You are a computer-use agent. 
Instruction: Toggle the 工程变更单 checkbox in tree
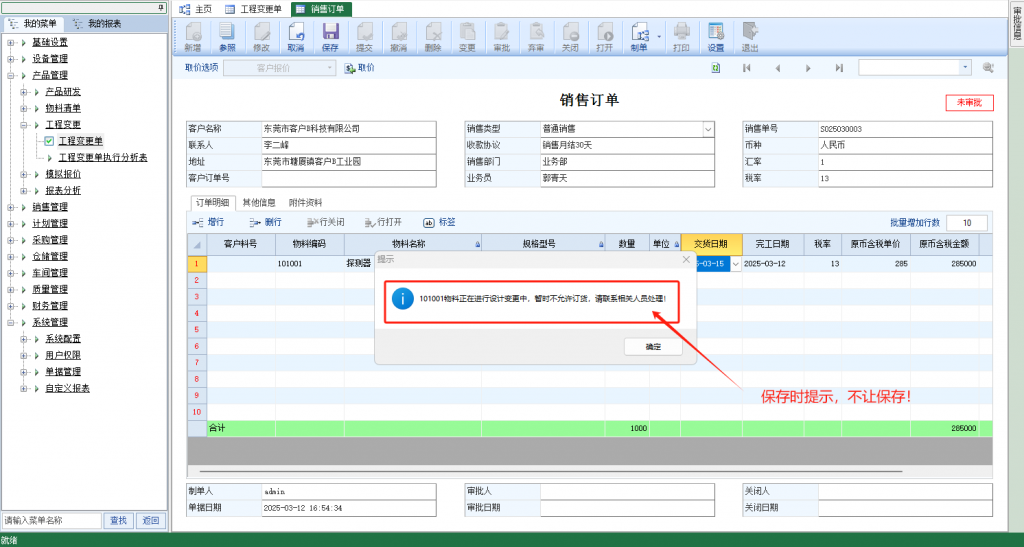click(49, 141)
